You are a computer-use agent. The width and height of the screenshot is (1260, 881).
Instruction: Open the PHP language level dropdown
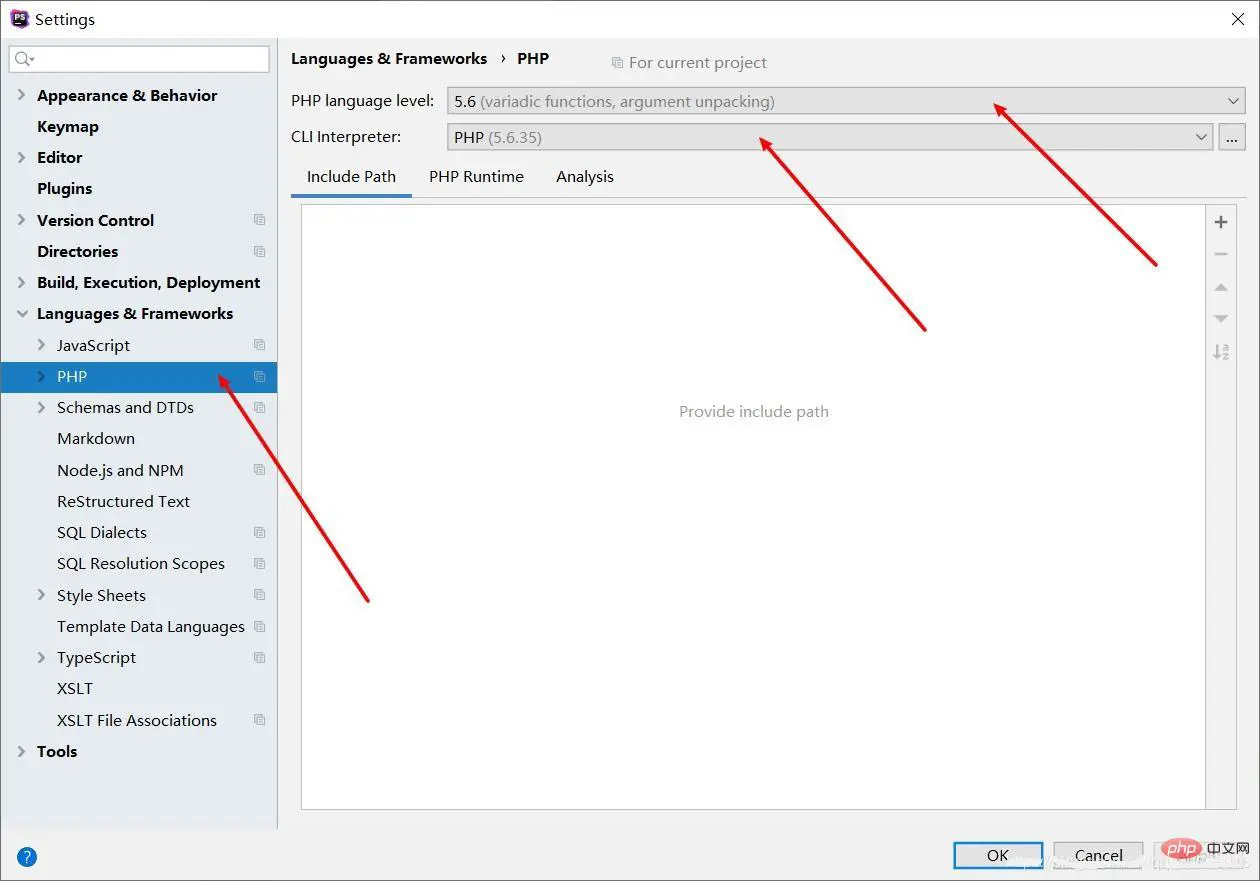point(845,101)
